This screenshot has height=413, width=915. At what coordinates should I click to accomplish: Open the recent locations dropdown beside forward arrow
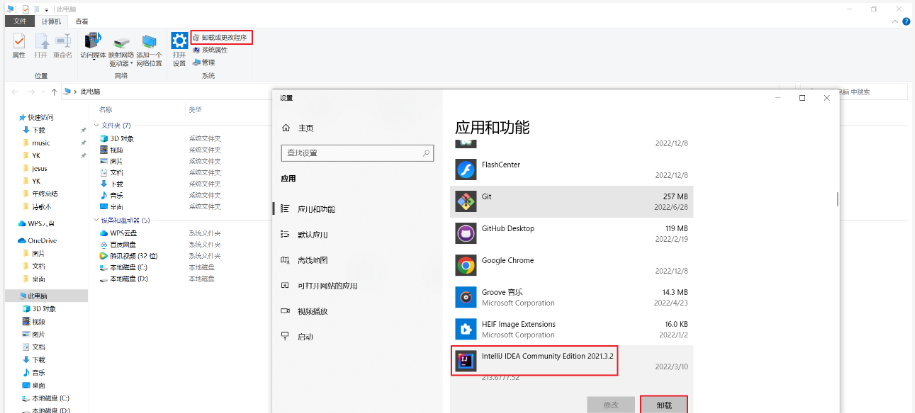tap(43, 92)
